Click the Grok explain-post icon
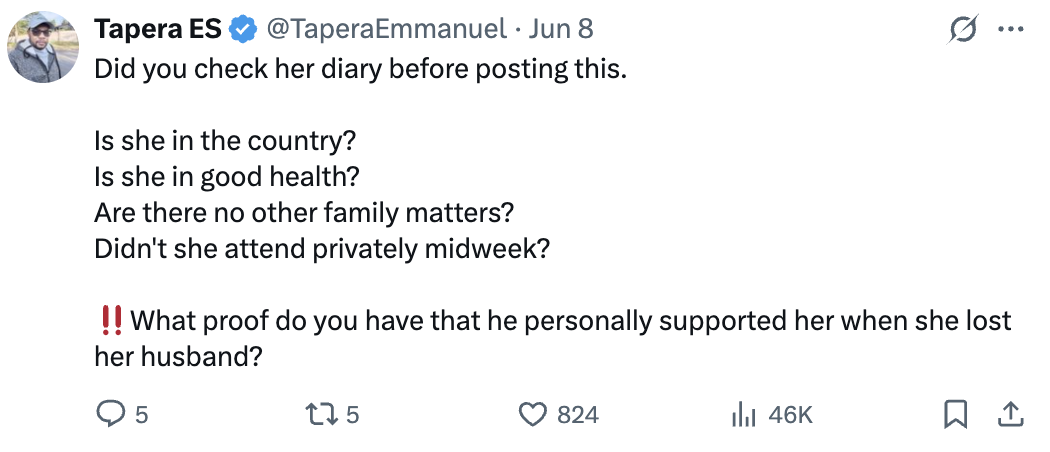The width and height of the screenshot is (1050, 452). click(963, 29)
